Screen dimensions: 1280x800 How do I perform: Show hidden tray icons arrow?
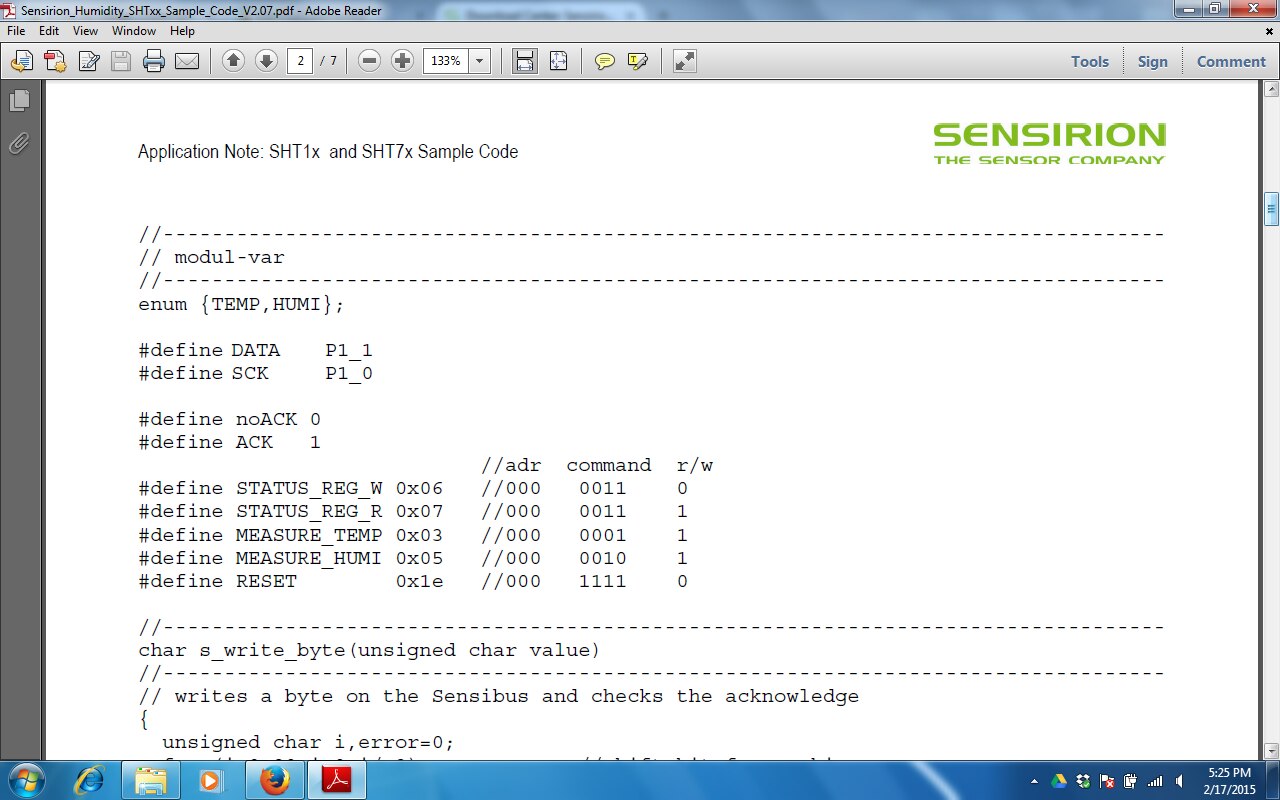[1035, 781]
